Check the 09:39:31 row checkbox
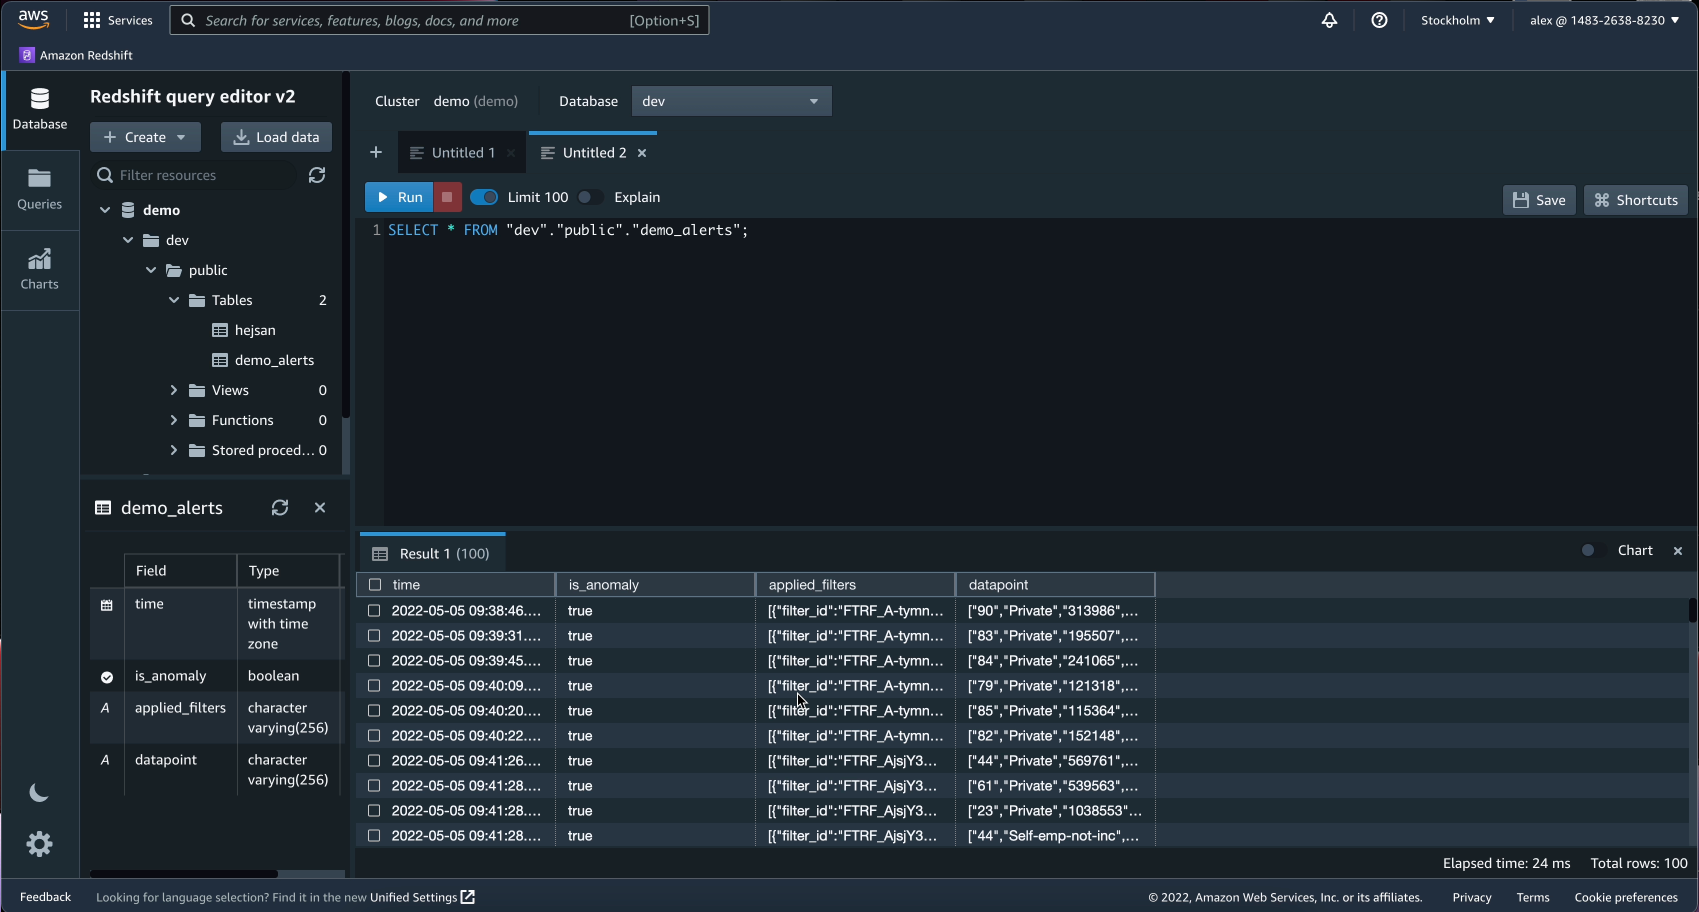The width and height of the screenshot is (1699, 912). pyautogui.click(x=374, y=636)
